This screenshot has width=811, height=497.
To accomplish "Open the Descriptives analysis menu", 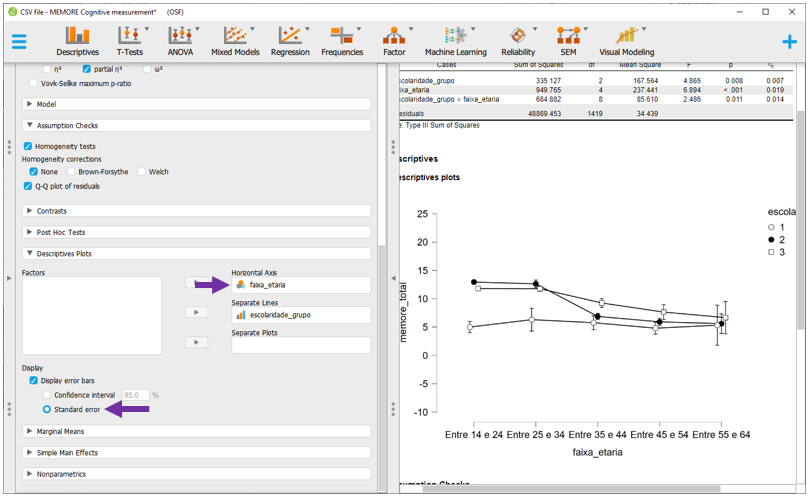I will tap(77, 41).
